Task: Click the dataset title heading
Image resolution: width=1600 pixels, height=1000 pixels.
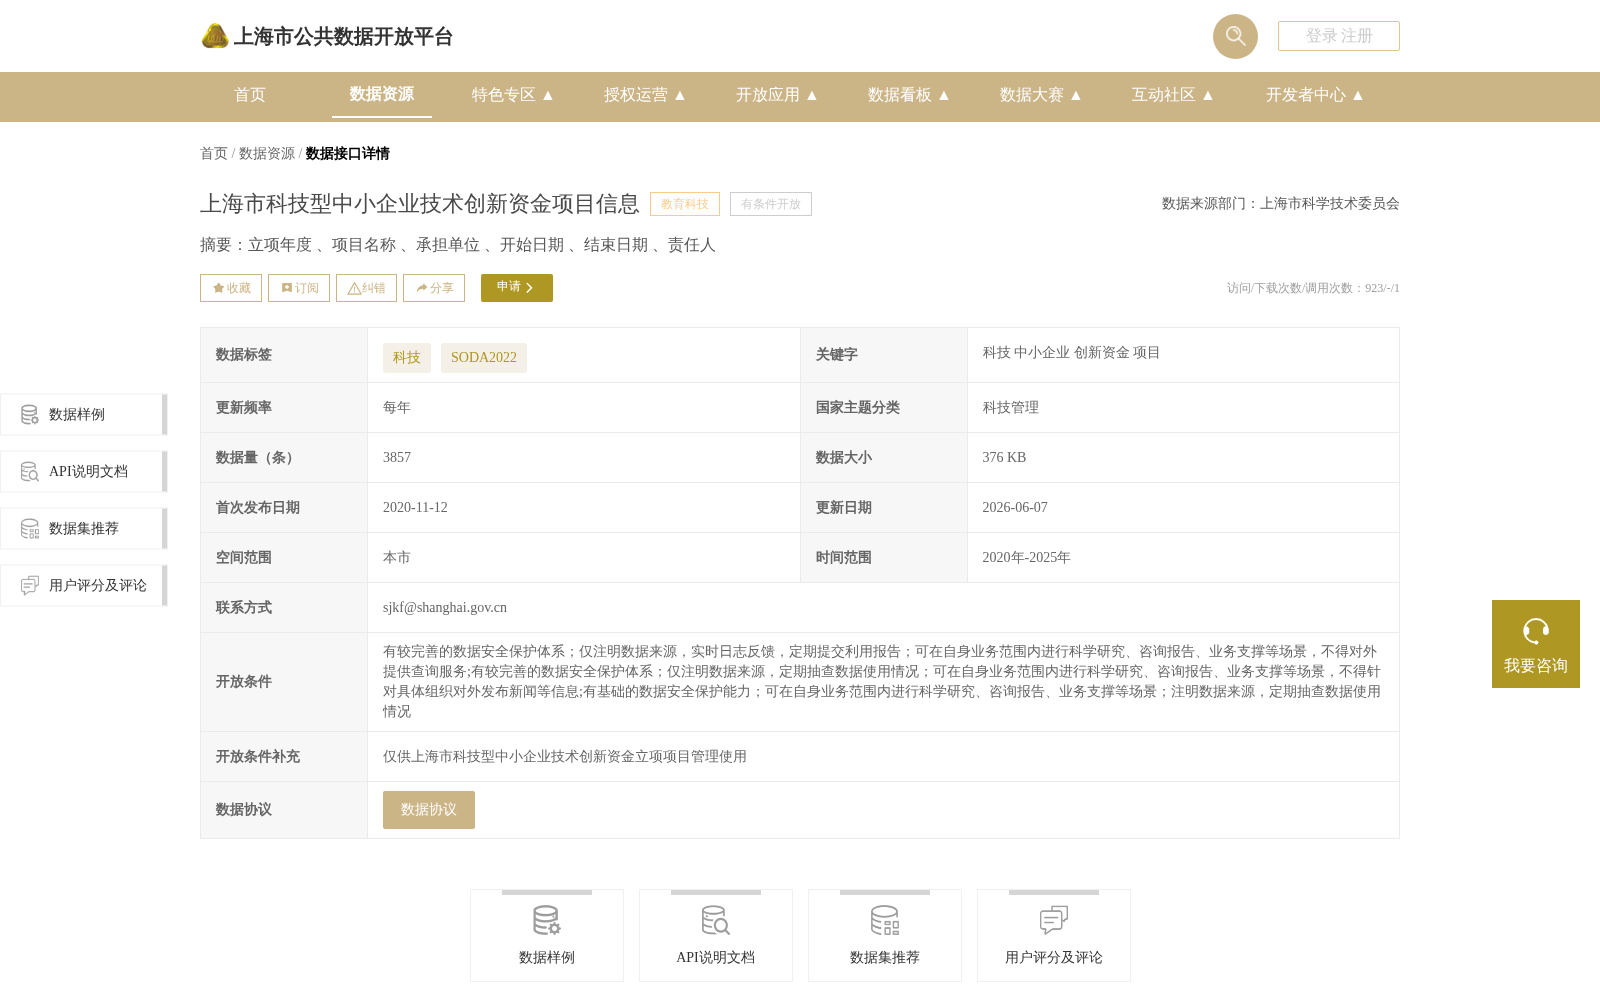Action: pos(420,204)
